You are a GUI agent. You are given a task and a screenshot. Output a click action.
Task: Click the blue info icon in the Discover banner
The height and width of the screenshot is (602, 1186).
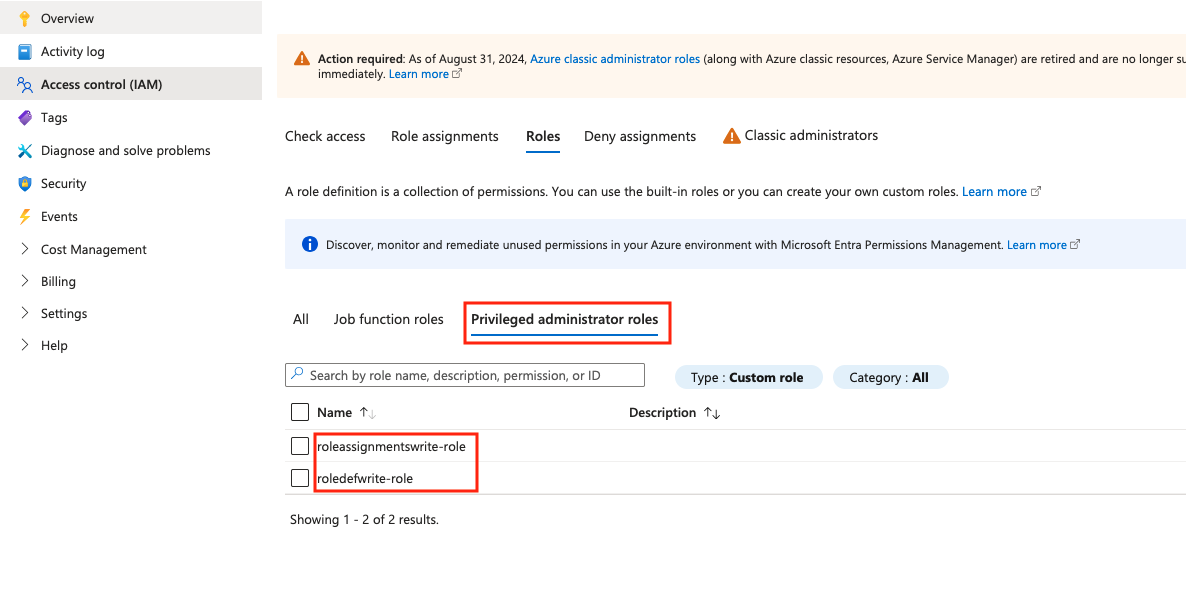point(309,244)
